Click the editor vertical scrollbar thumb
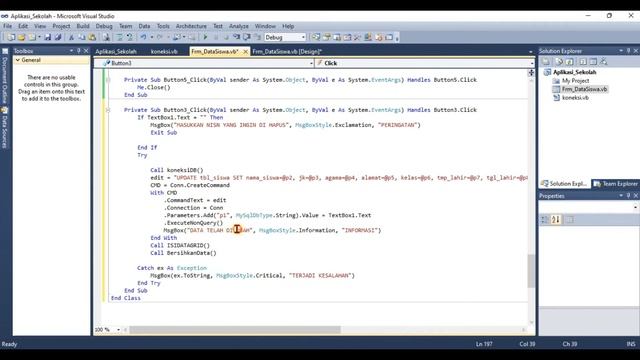Screen dimensions: 640x360 (x=531, y=271)
